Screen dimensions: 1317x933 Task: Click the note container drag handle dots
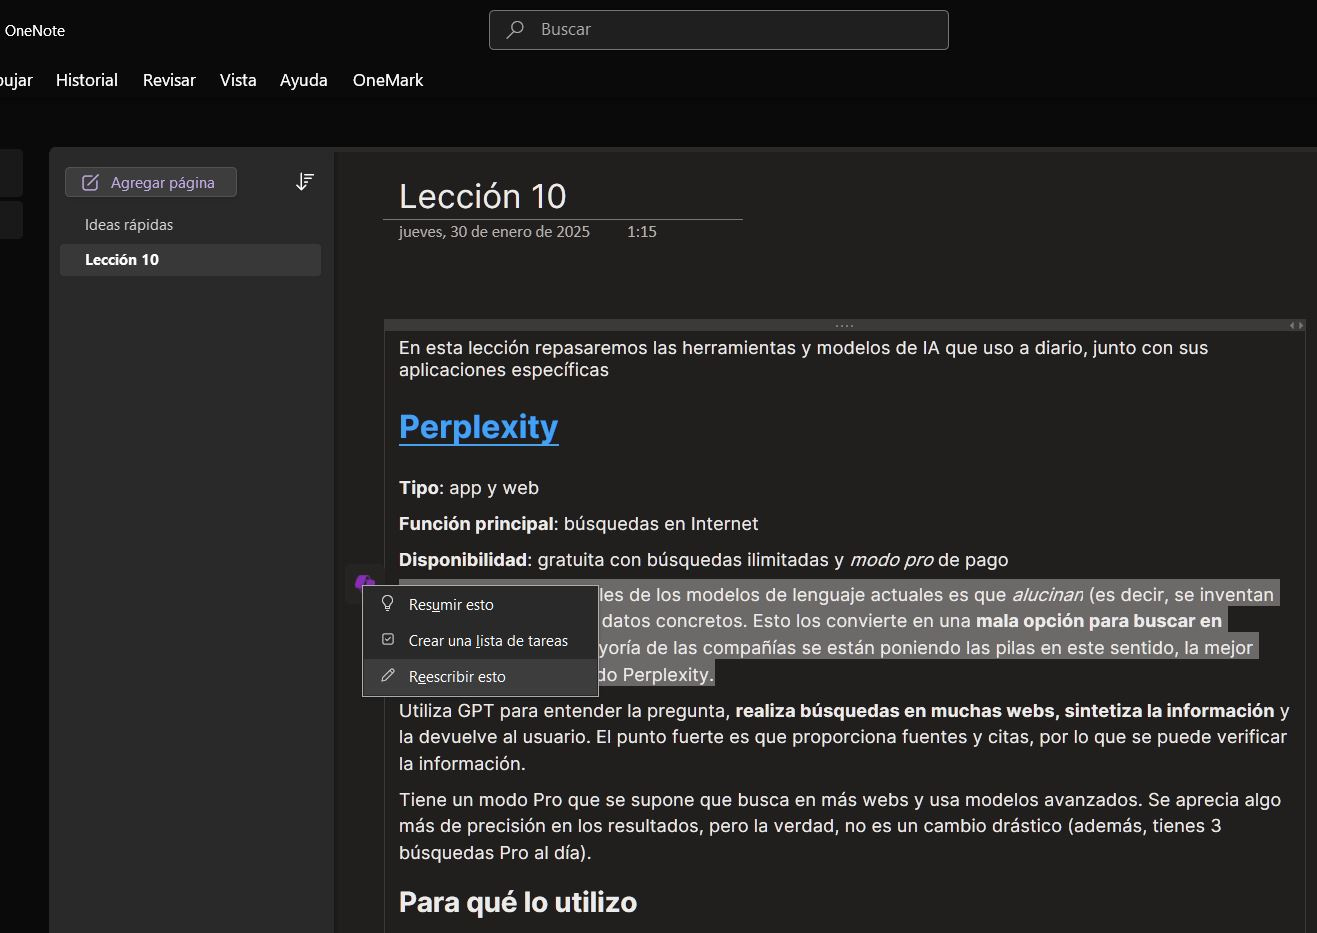tap(844, 325)
